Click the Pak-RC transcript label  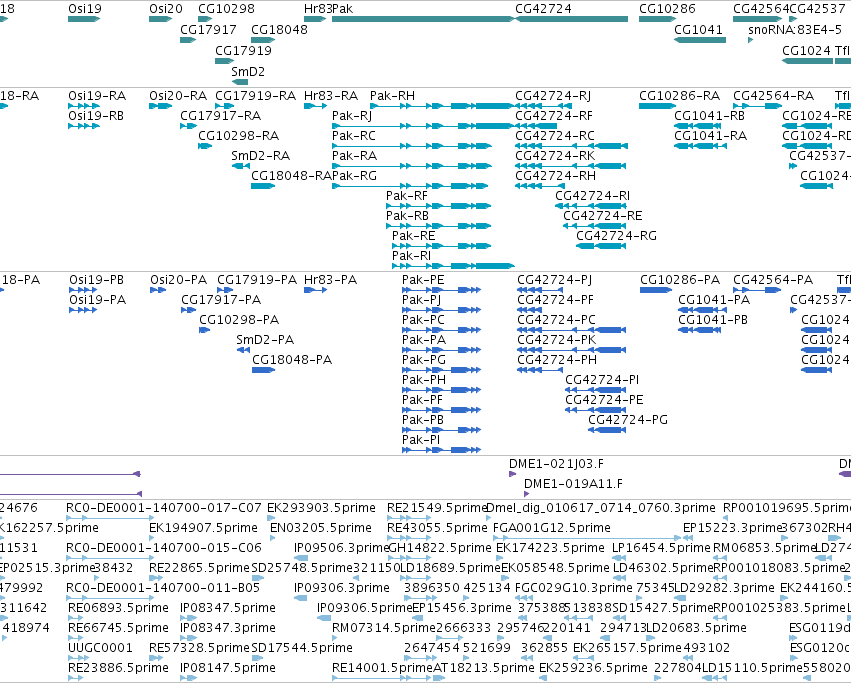click(354, 136)
